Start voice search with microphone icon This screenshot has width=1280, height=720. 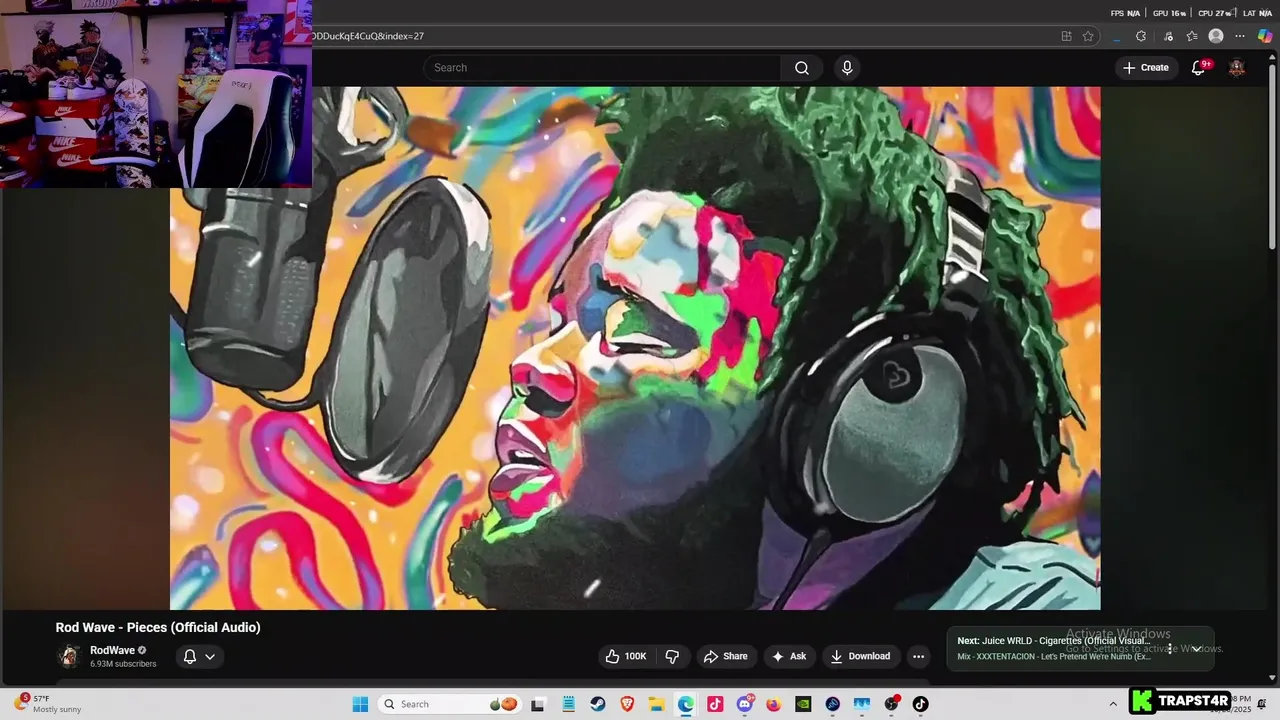point(847,68)
